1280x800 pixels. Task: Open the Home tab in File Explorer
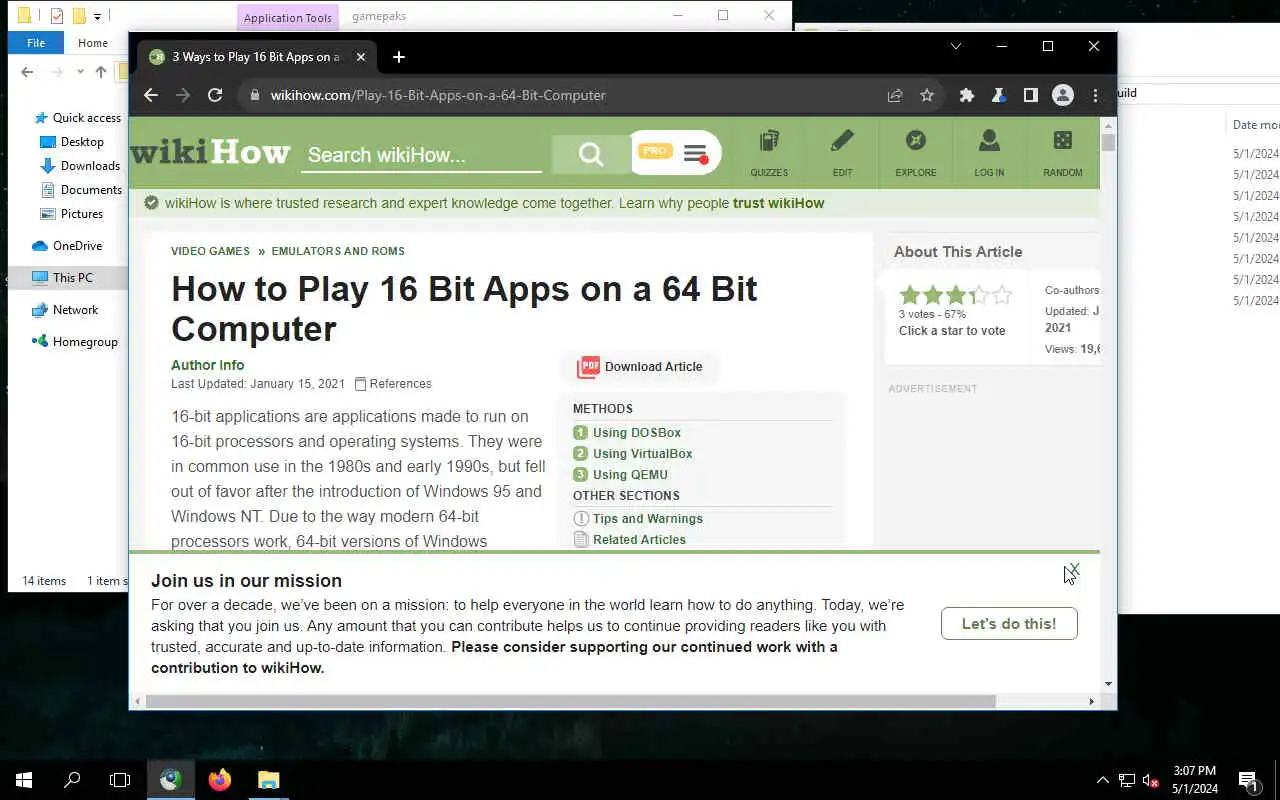(x=93, y=43)
